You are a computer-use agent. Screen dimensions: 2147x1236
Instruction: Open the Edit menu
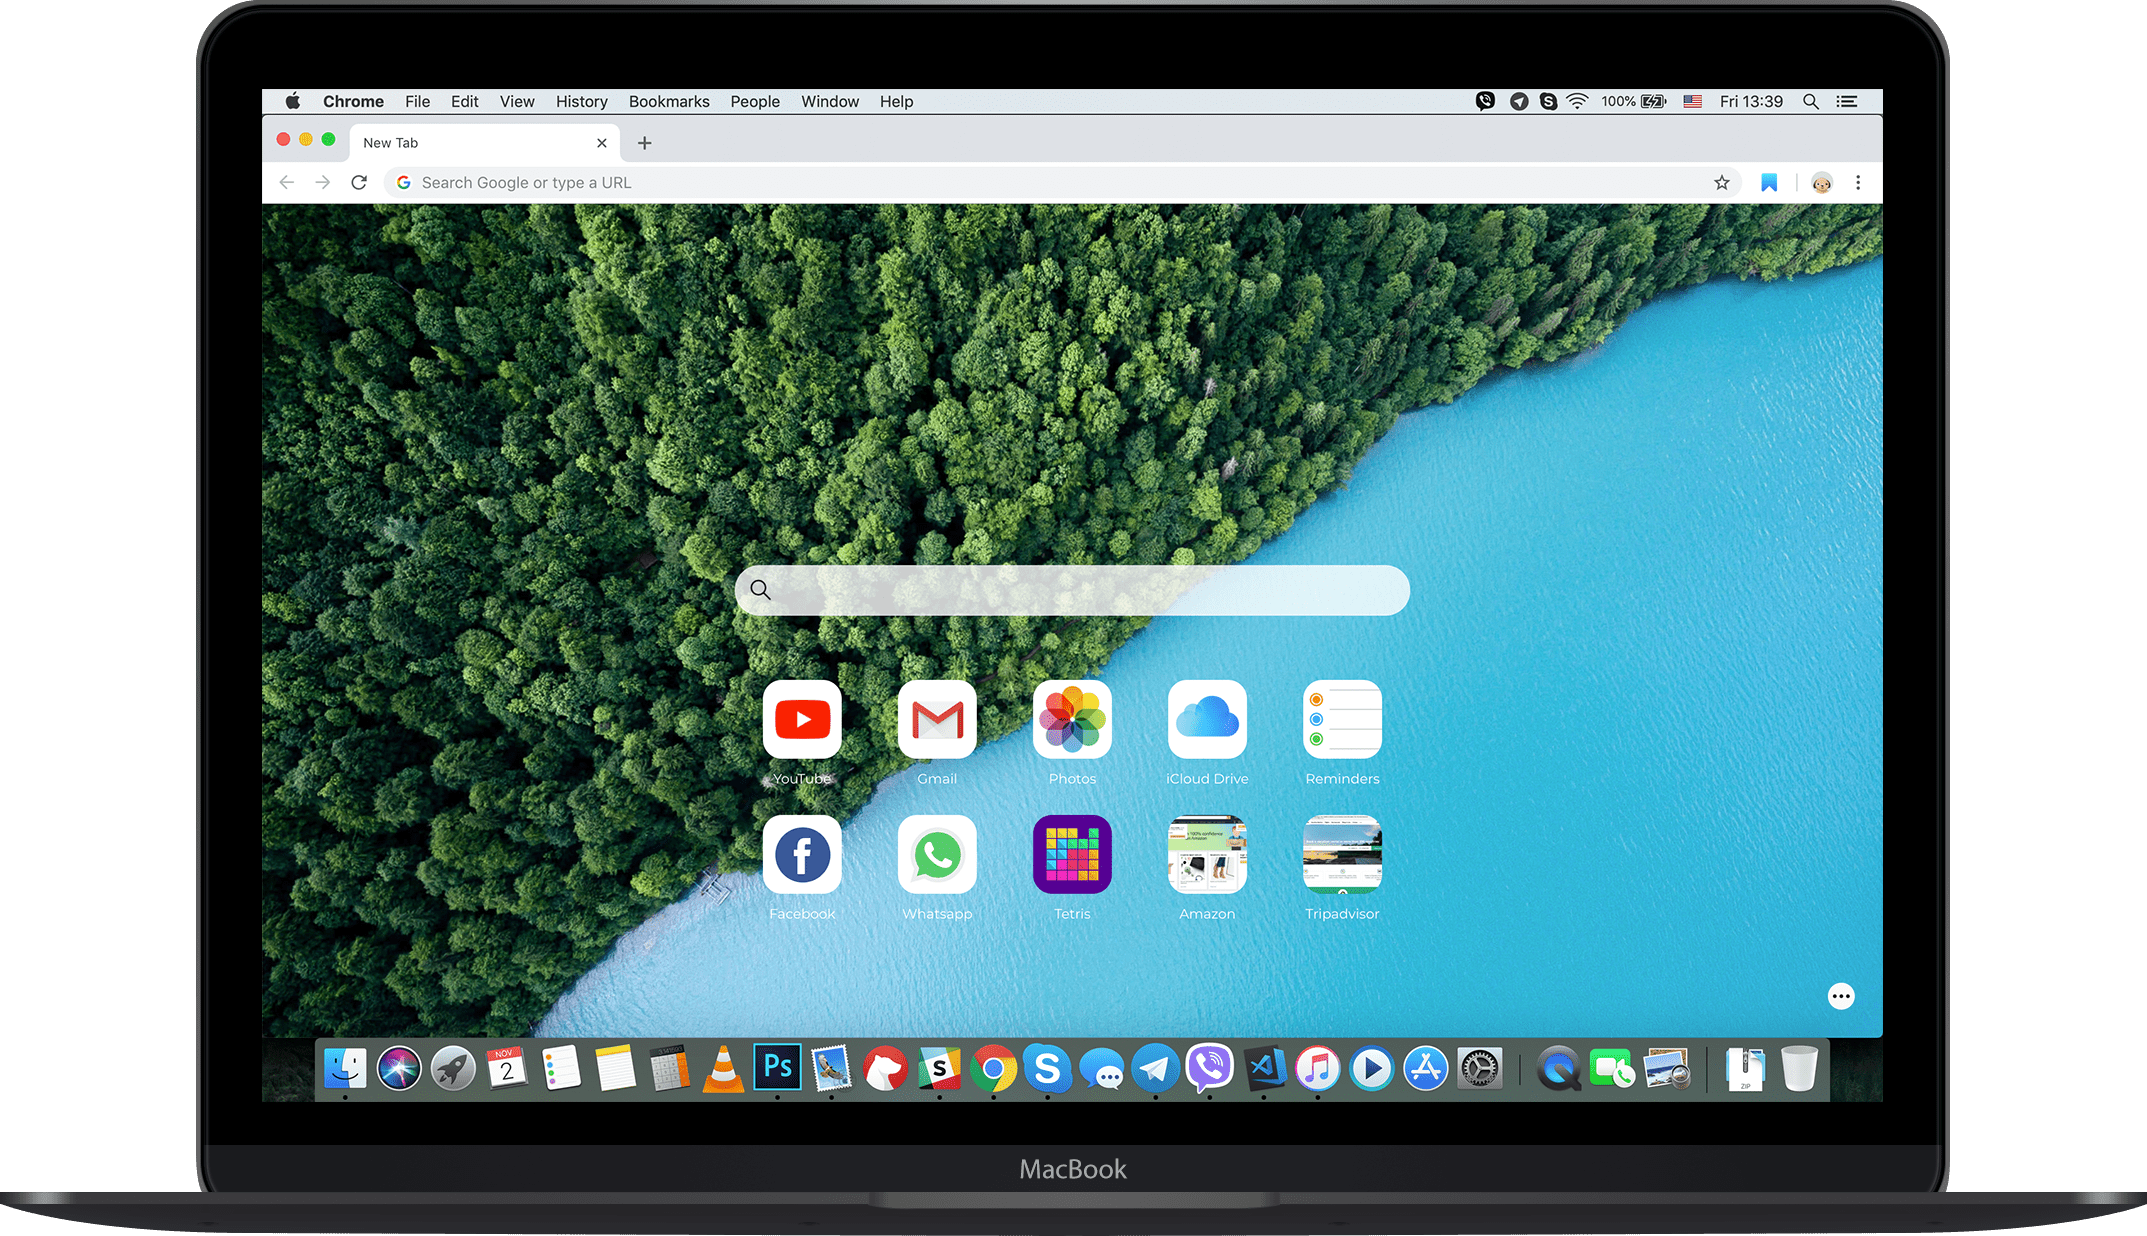tap(464, 101)
